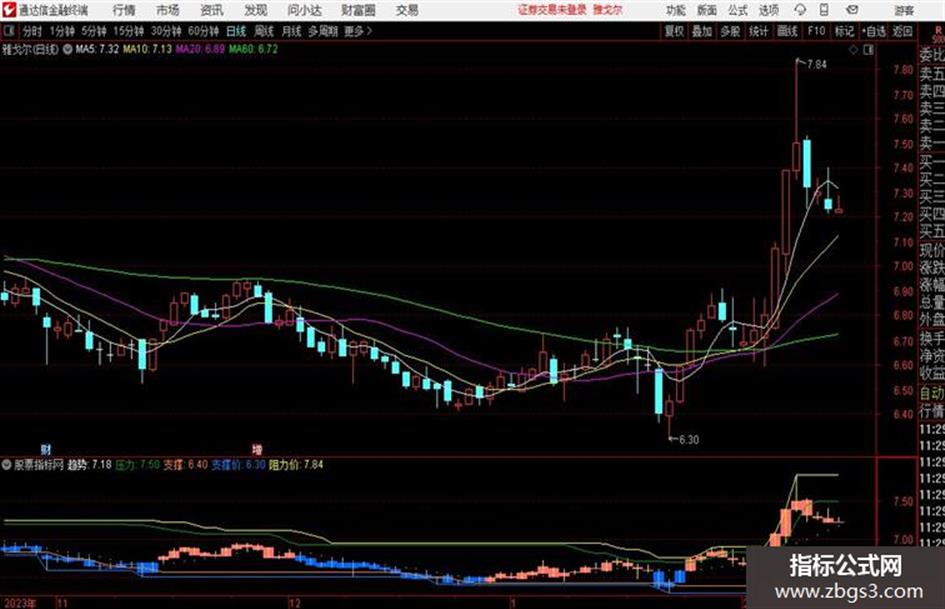The image size is (945, 609).
Task: Open the 问小达 menu
Action: 304,10
